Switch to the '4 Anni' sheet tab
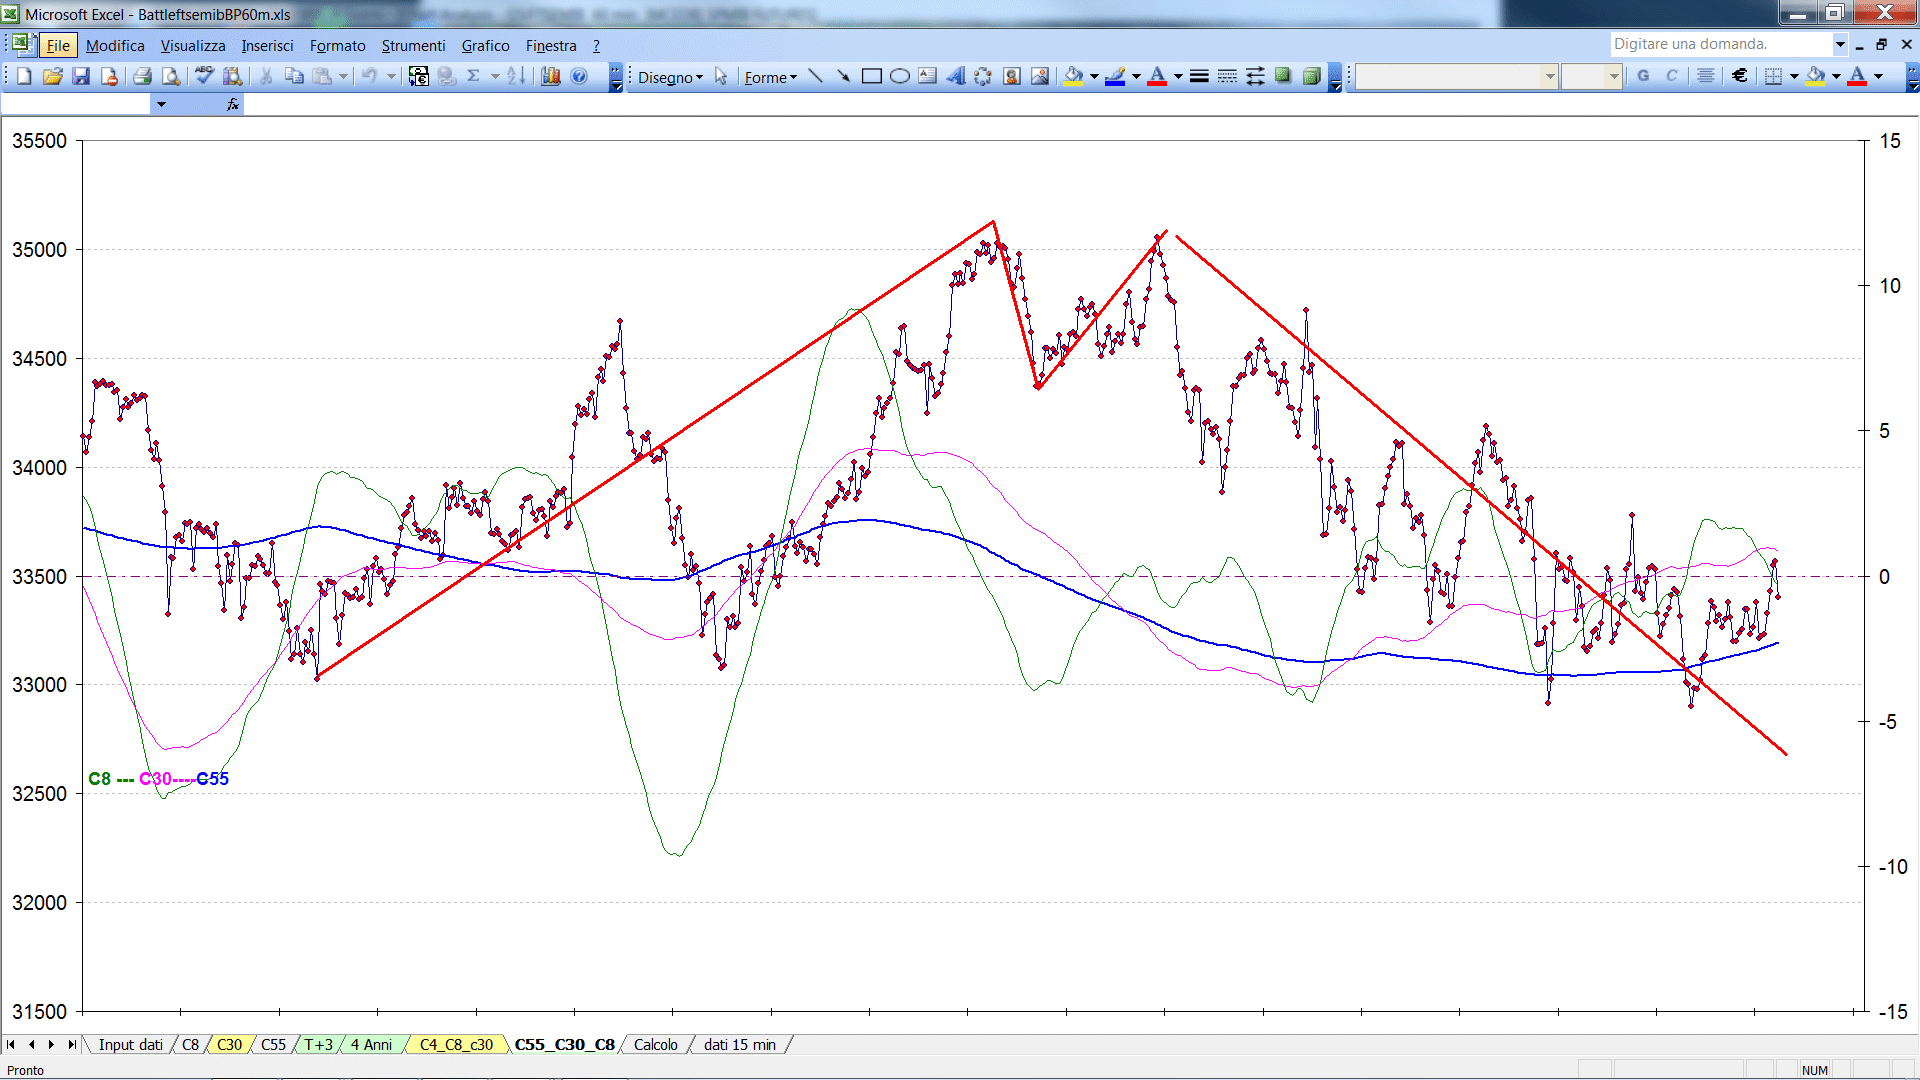The height and width of the screenshot is (1080, 1920). tap(371, 1044)
